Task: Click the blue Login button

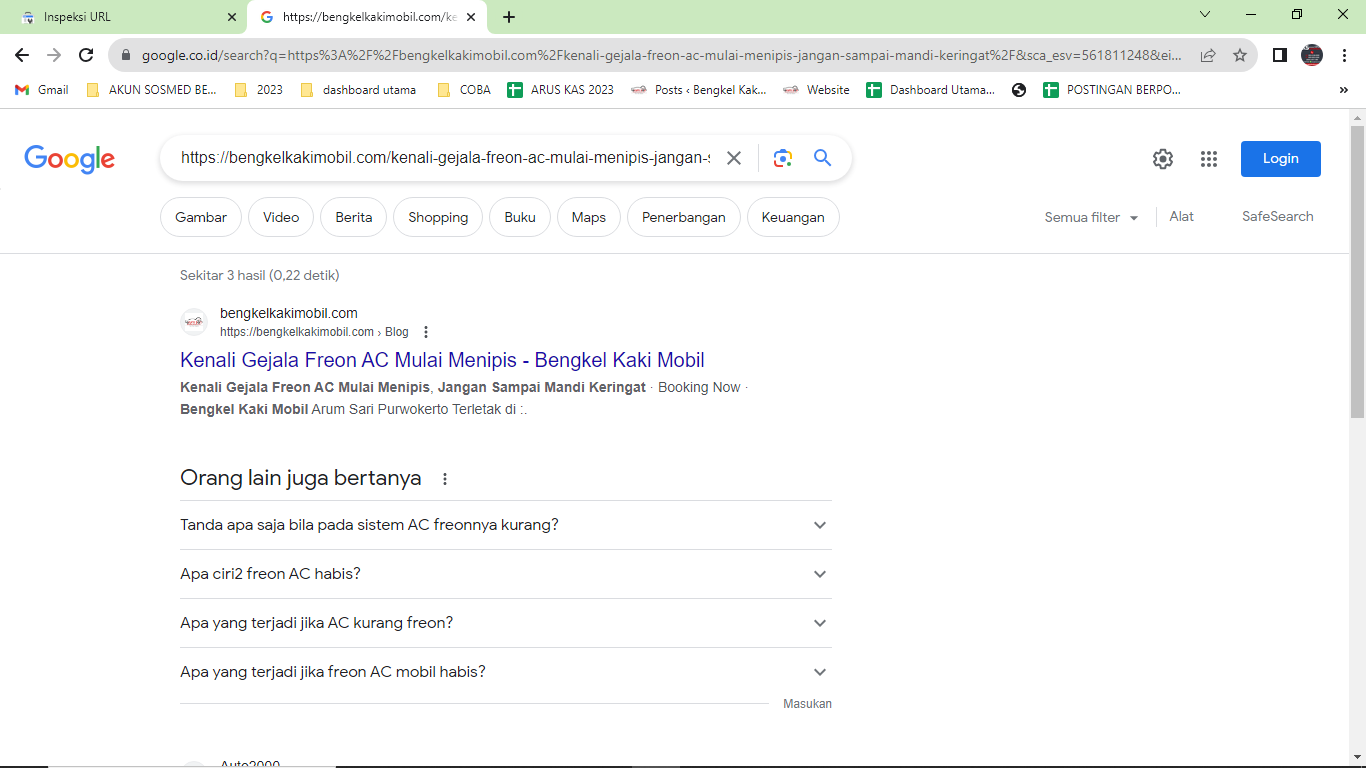Action: point(1281,159)
